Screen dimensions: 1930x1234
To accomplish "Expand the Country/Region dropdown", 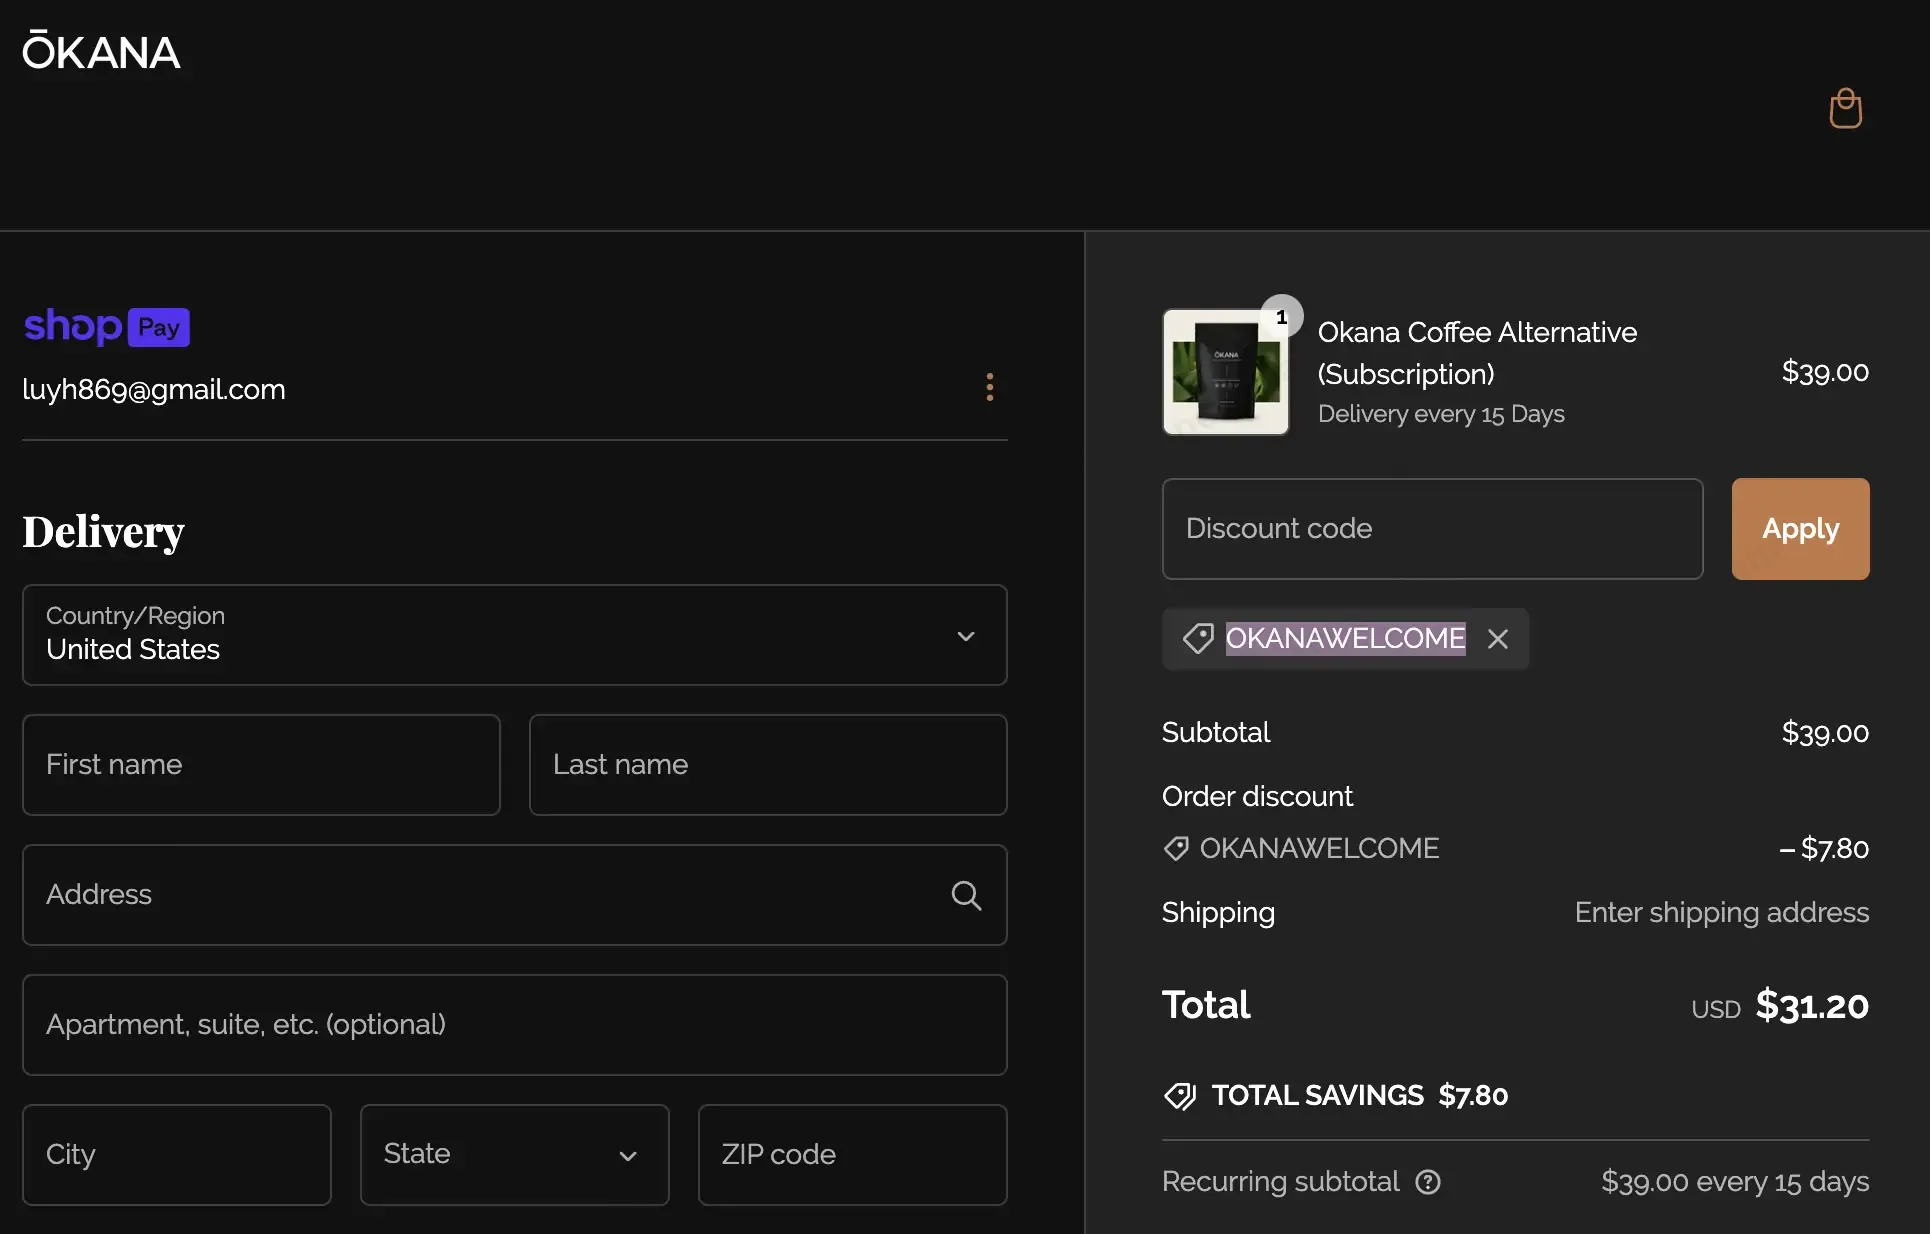I will coord(514,635).
